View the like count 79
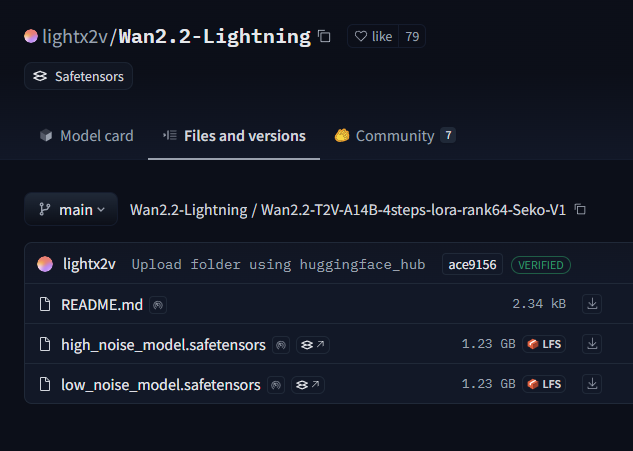The width and height of the screenshot is (633, 451). click(412, 36)
